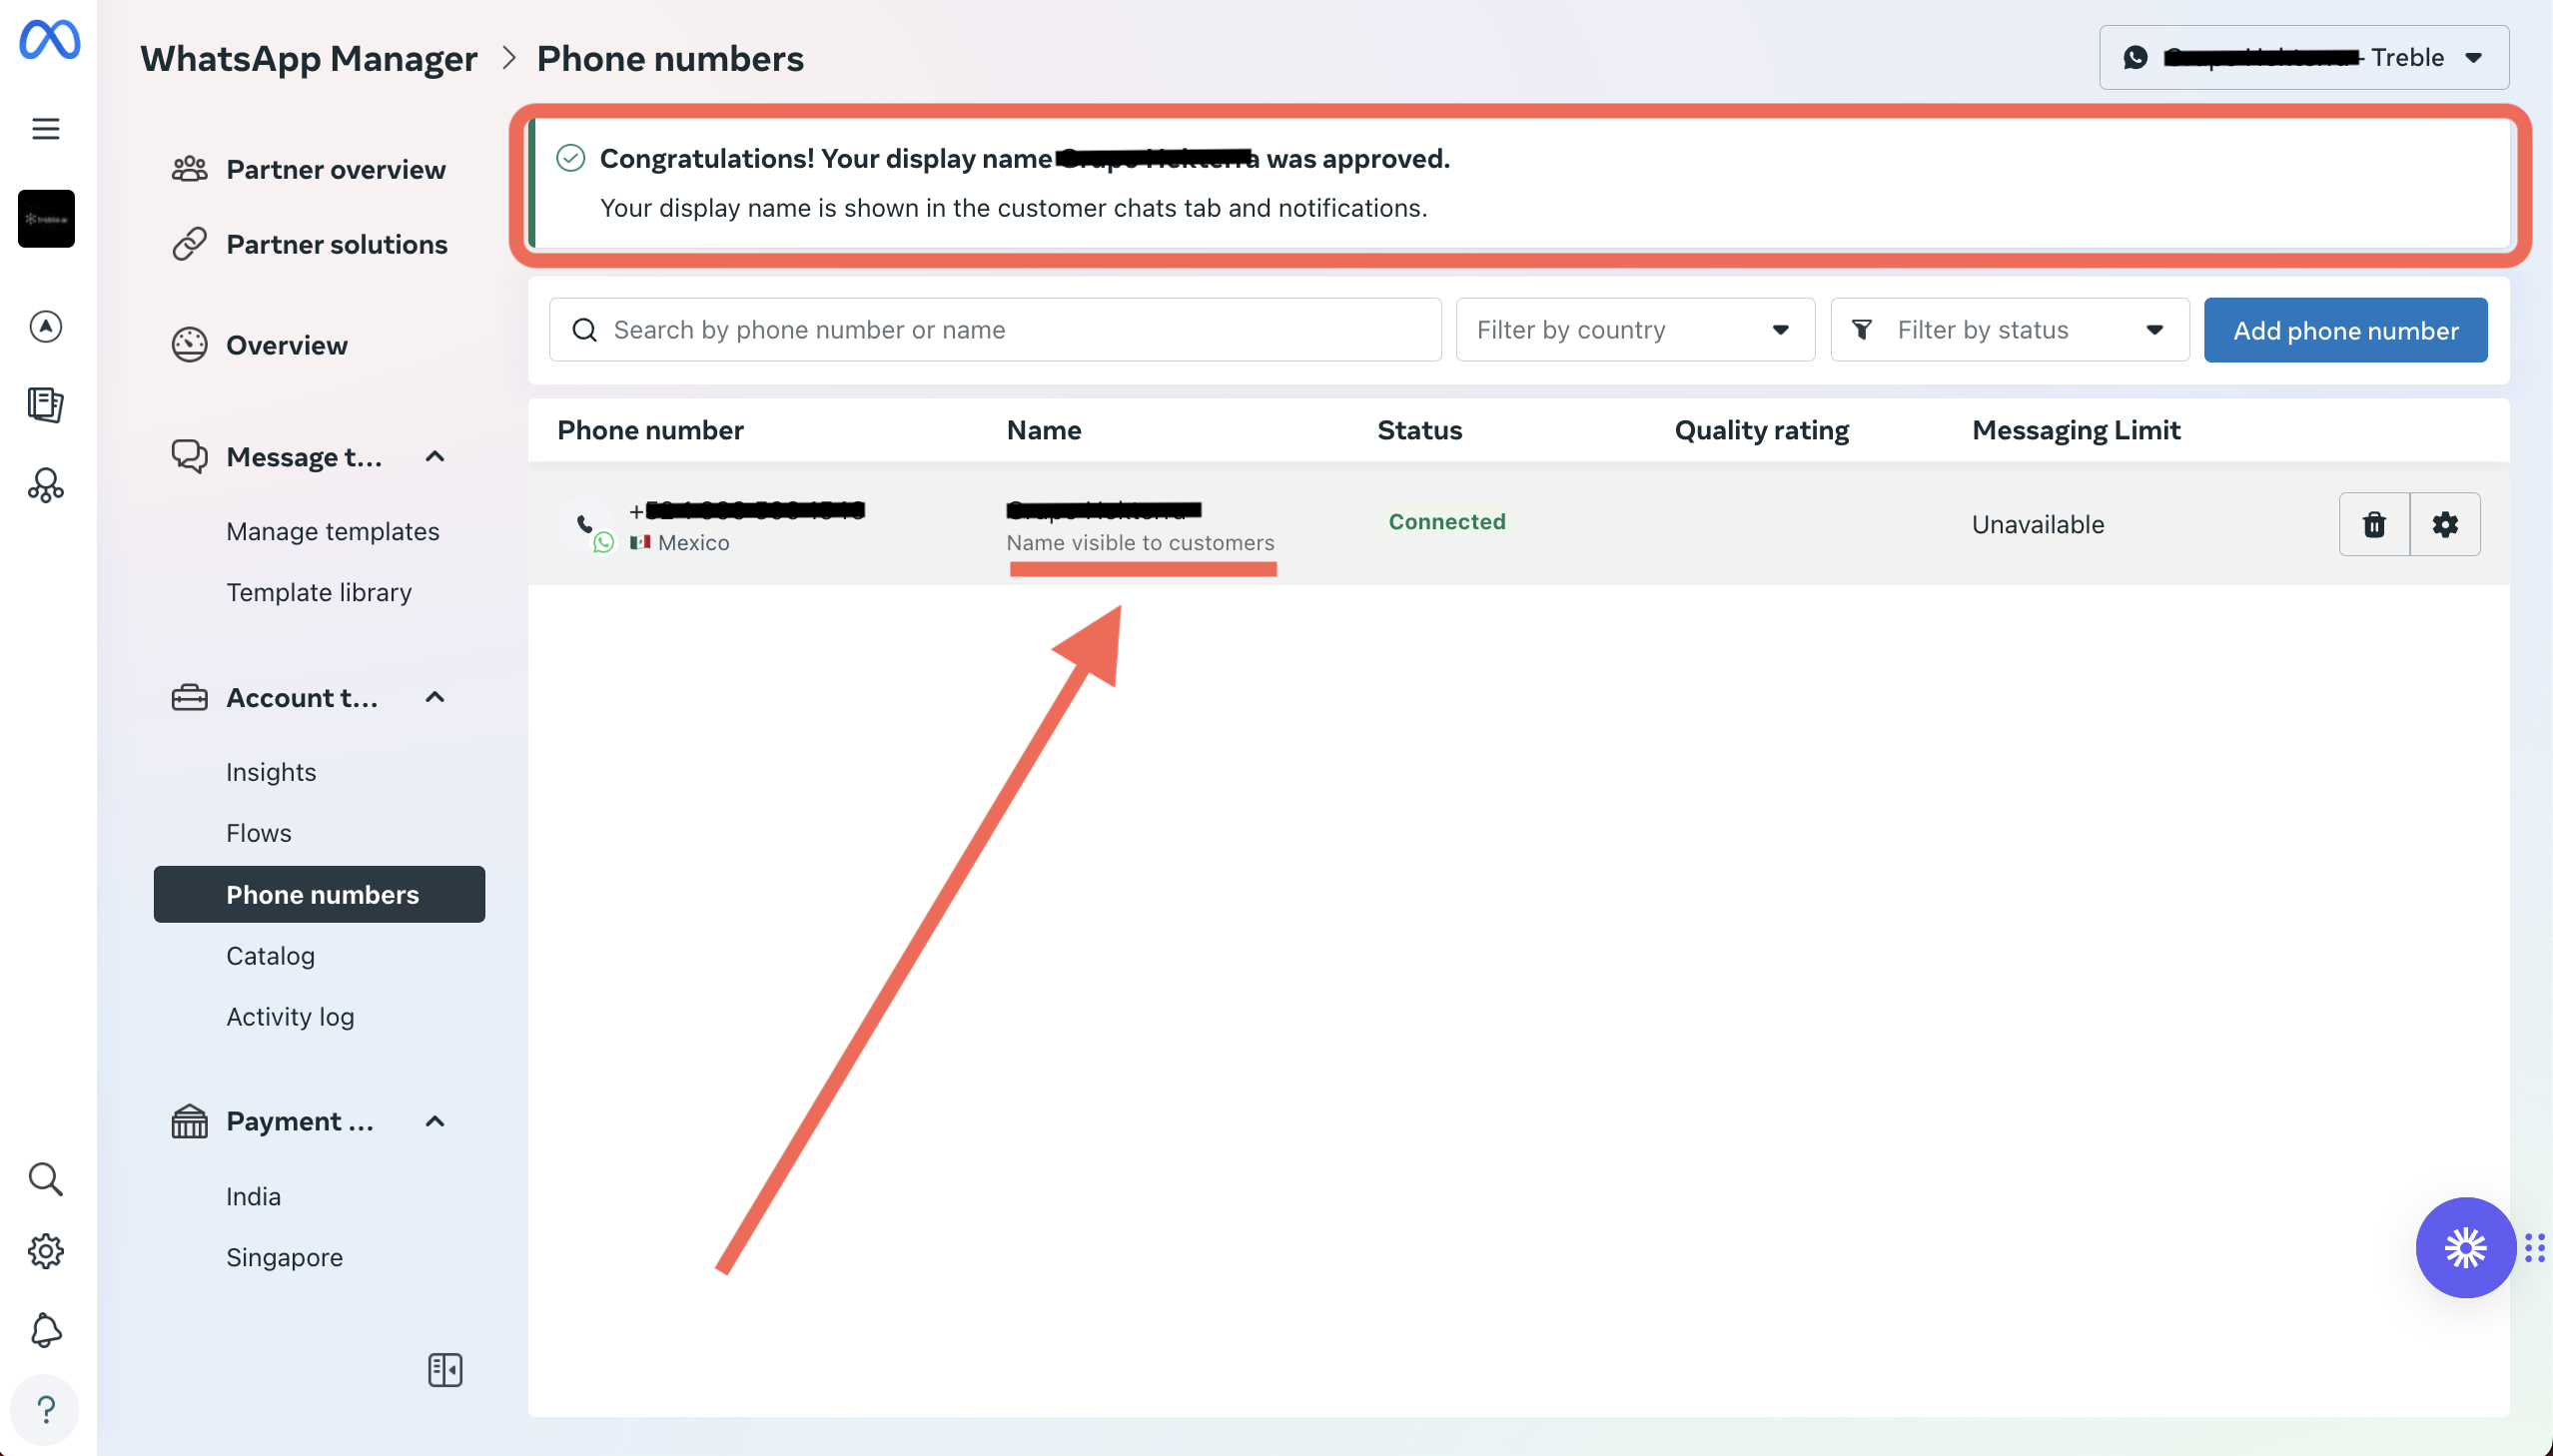
Task: Open India payment settings
Action: 253,1196
